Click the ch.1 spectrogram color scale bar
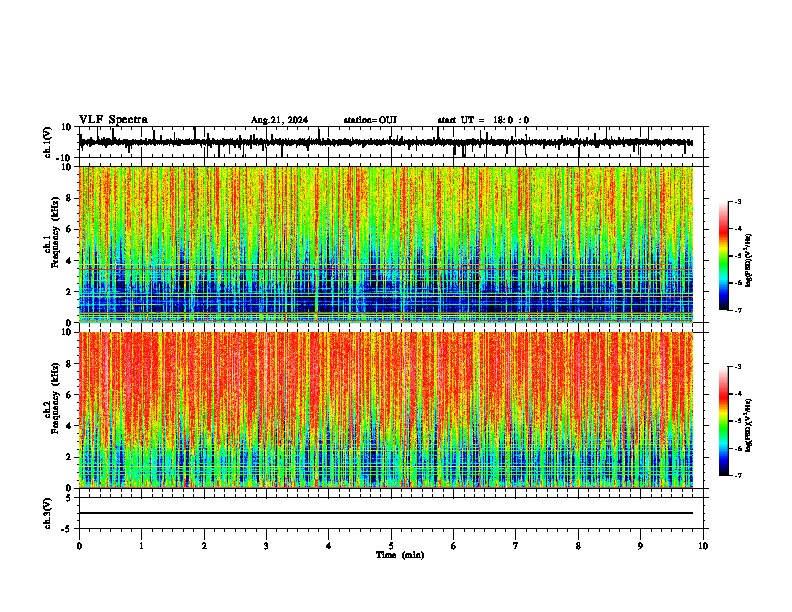 pos(724,256)
